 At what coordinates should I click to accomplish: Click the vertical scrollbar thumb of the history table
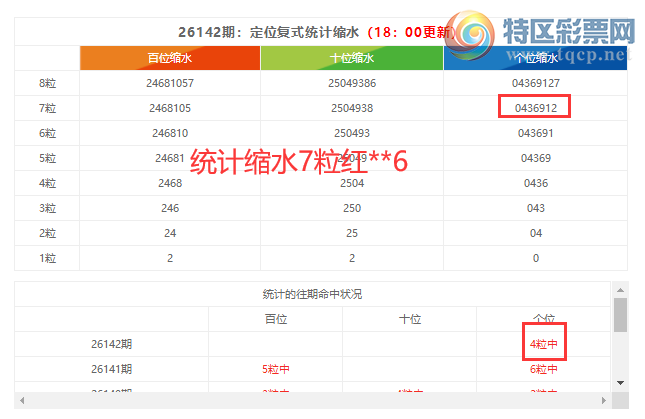(x=620, y=315)
